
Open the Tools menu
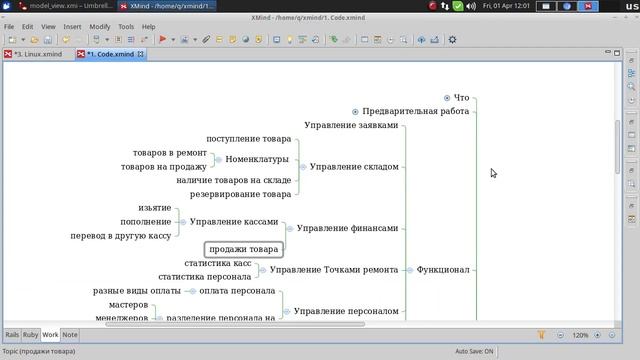pos(126,27)
